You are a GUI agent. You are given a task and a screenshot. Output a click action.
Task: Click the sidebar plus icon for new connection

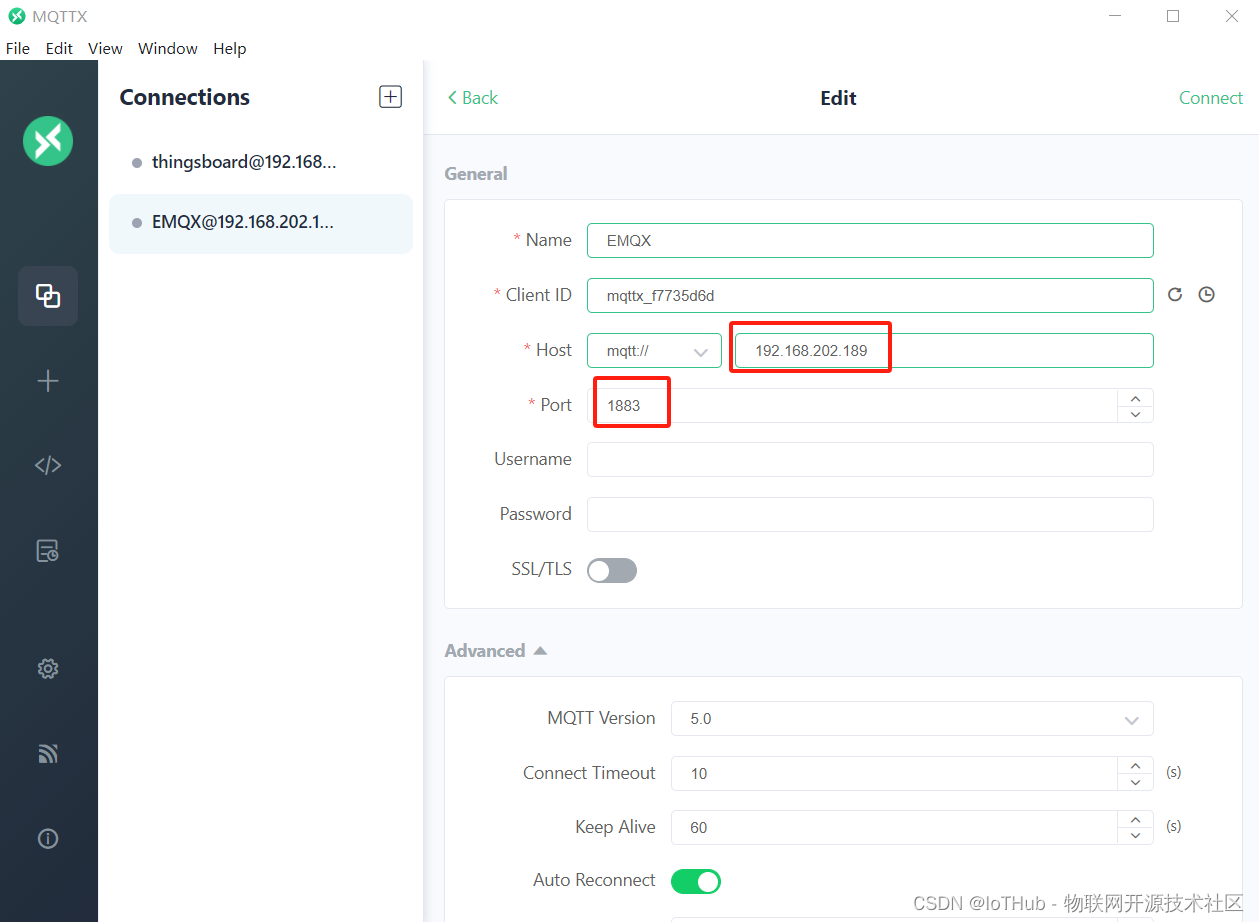coord(48,381)
